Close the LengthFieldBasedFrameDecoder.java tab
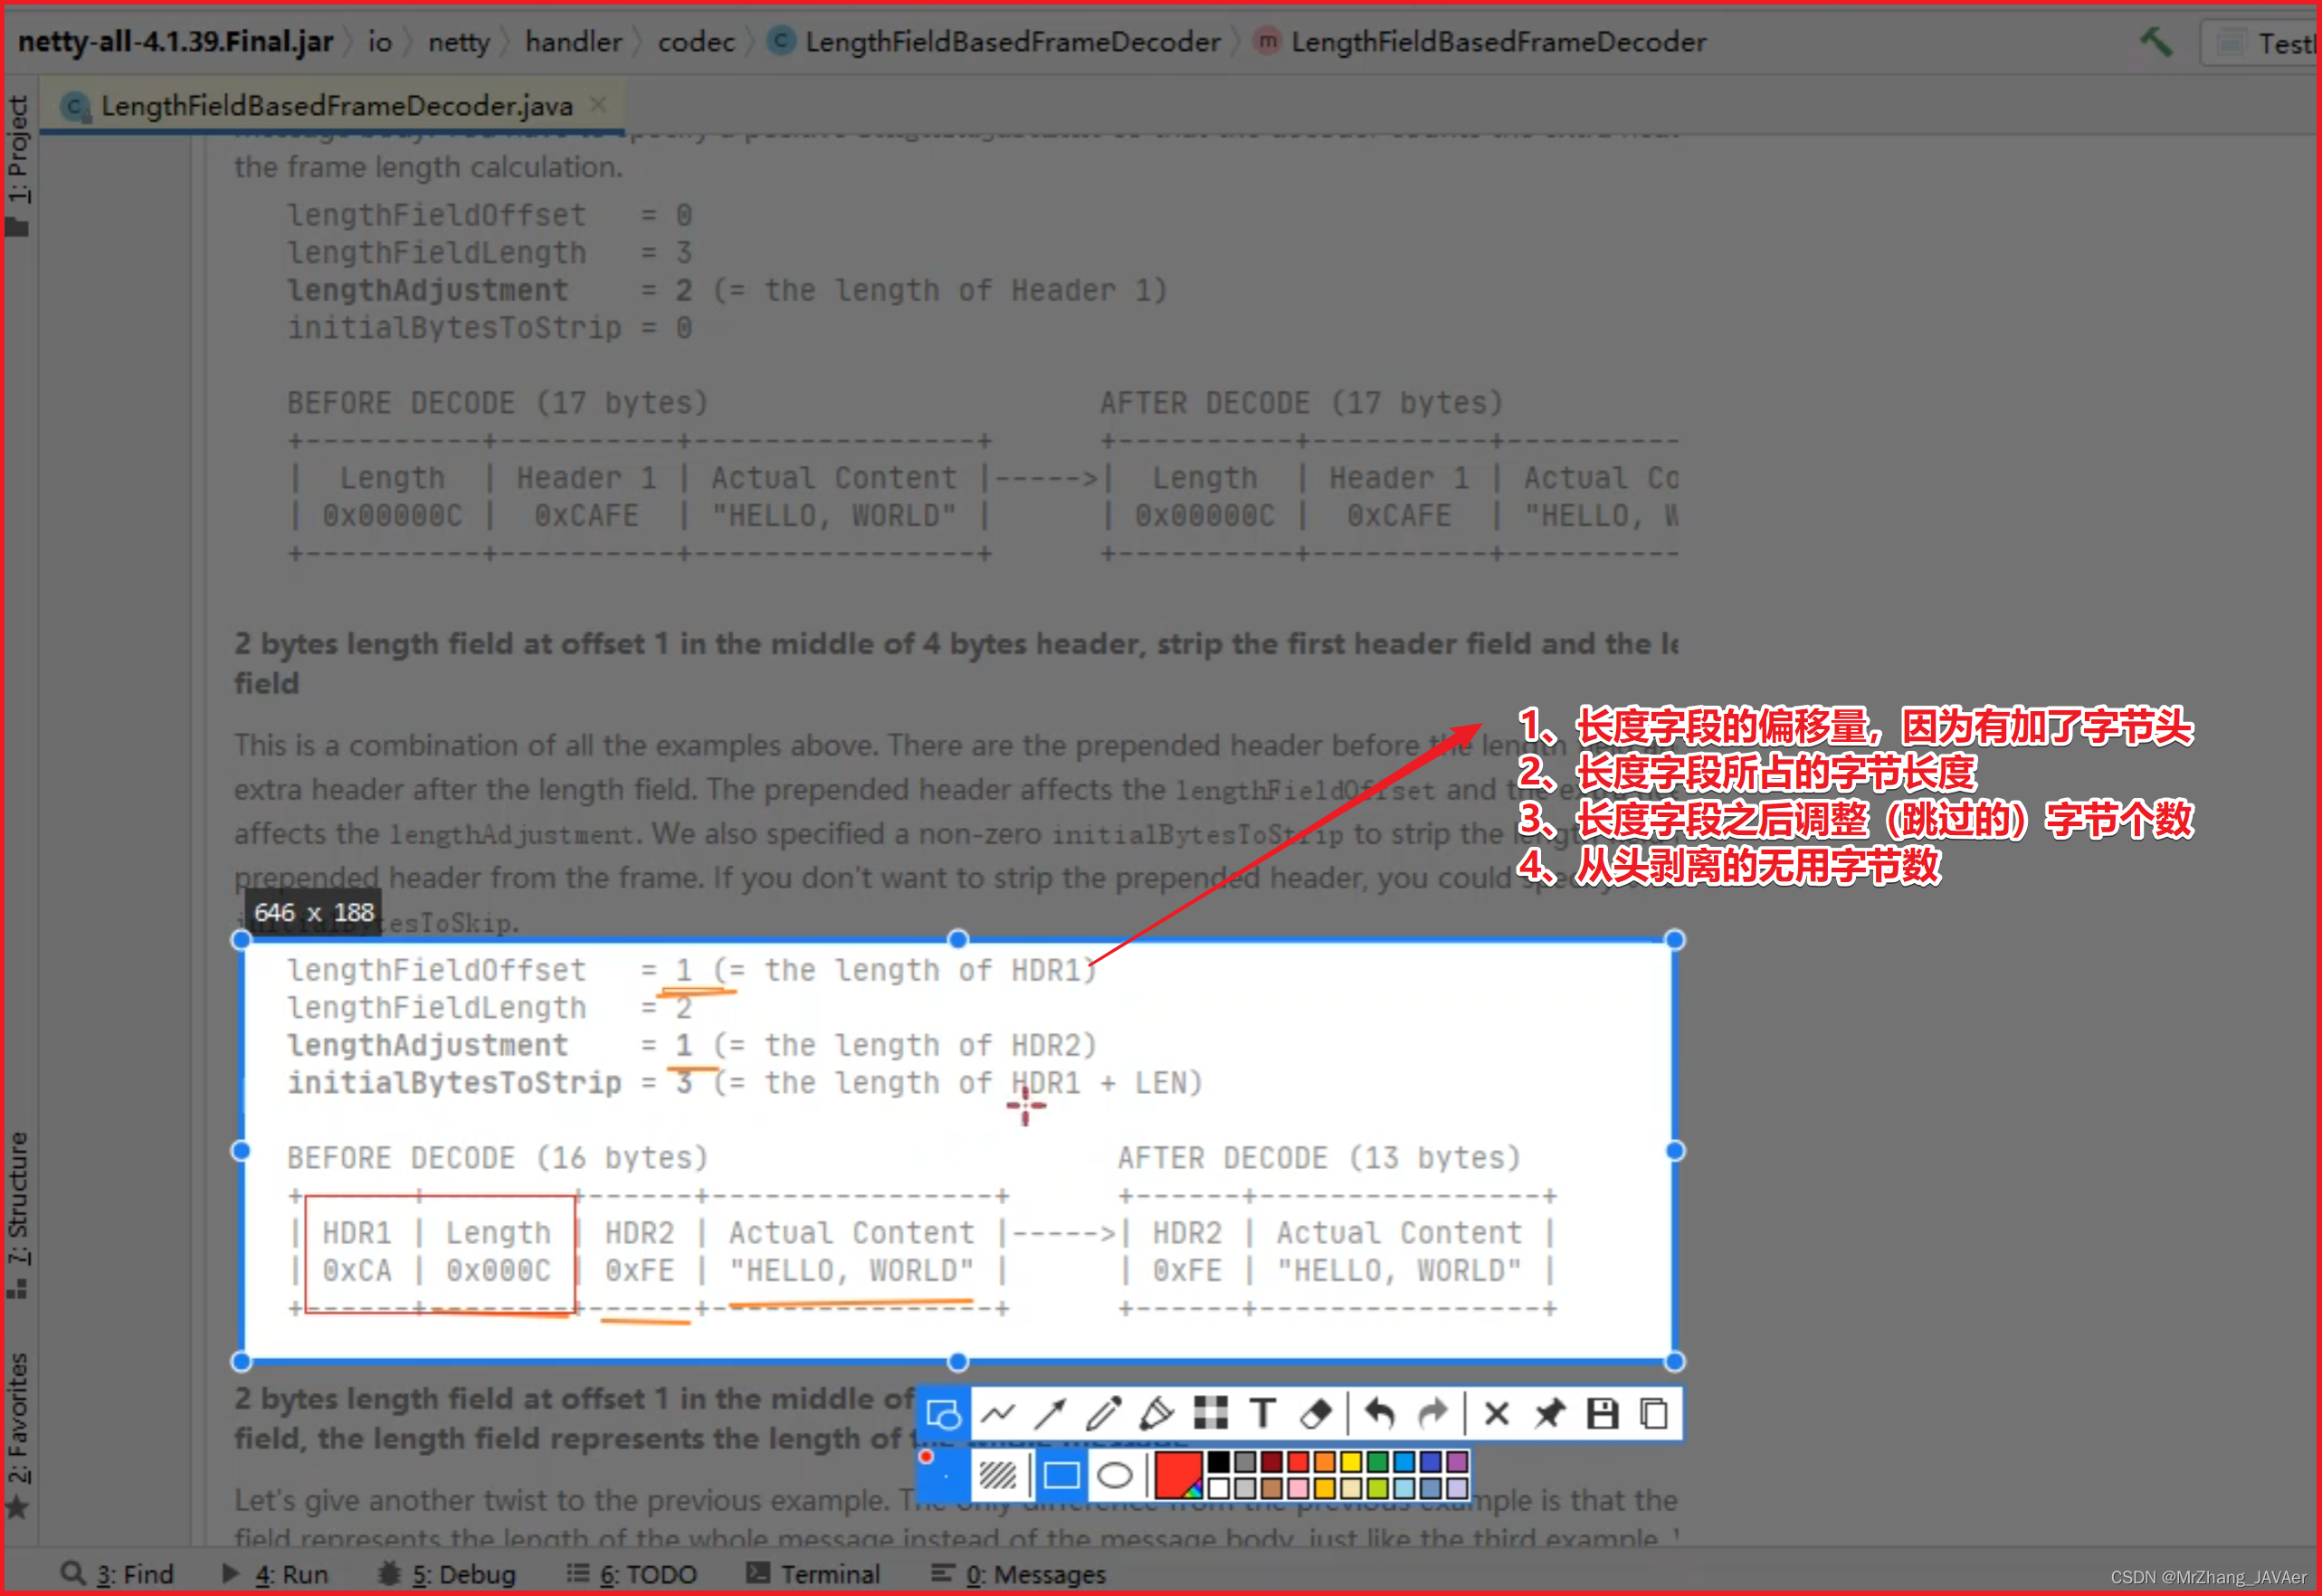The height and width of the screenshot is (1596, 2322). [x=599, y=104]
